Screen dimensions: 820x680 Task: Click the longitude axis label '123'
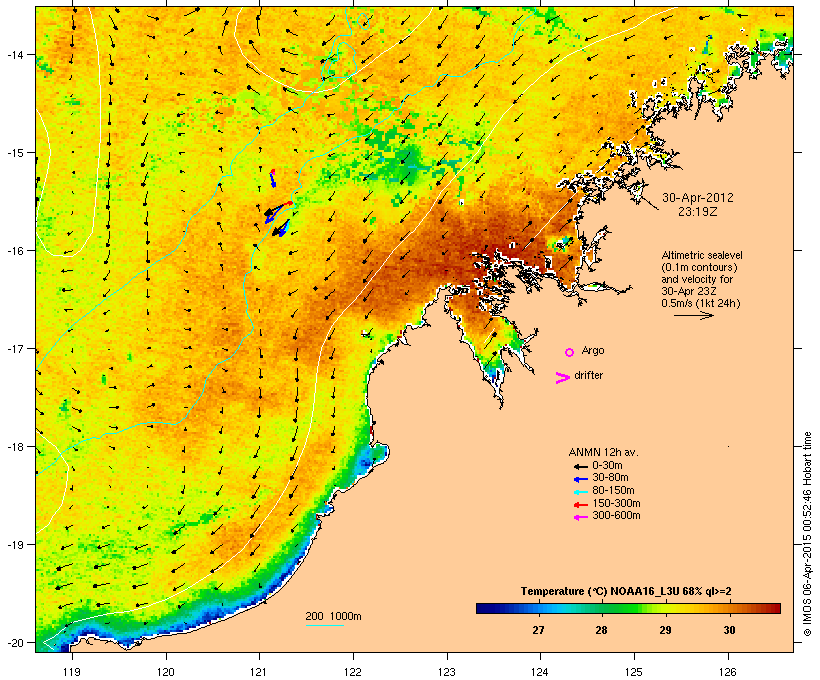447,672
